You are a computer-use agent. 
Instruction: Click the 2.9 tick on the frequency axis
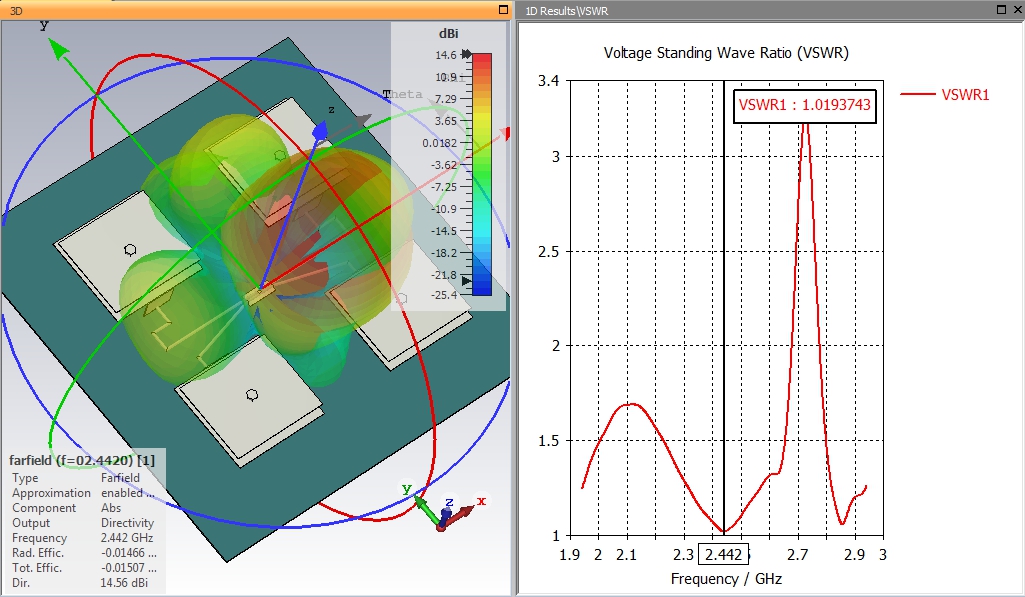[x=854, y=555]
